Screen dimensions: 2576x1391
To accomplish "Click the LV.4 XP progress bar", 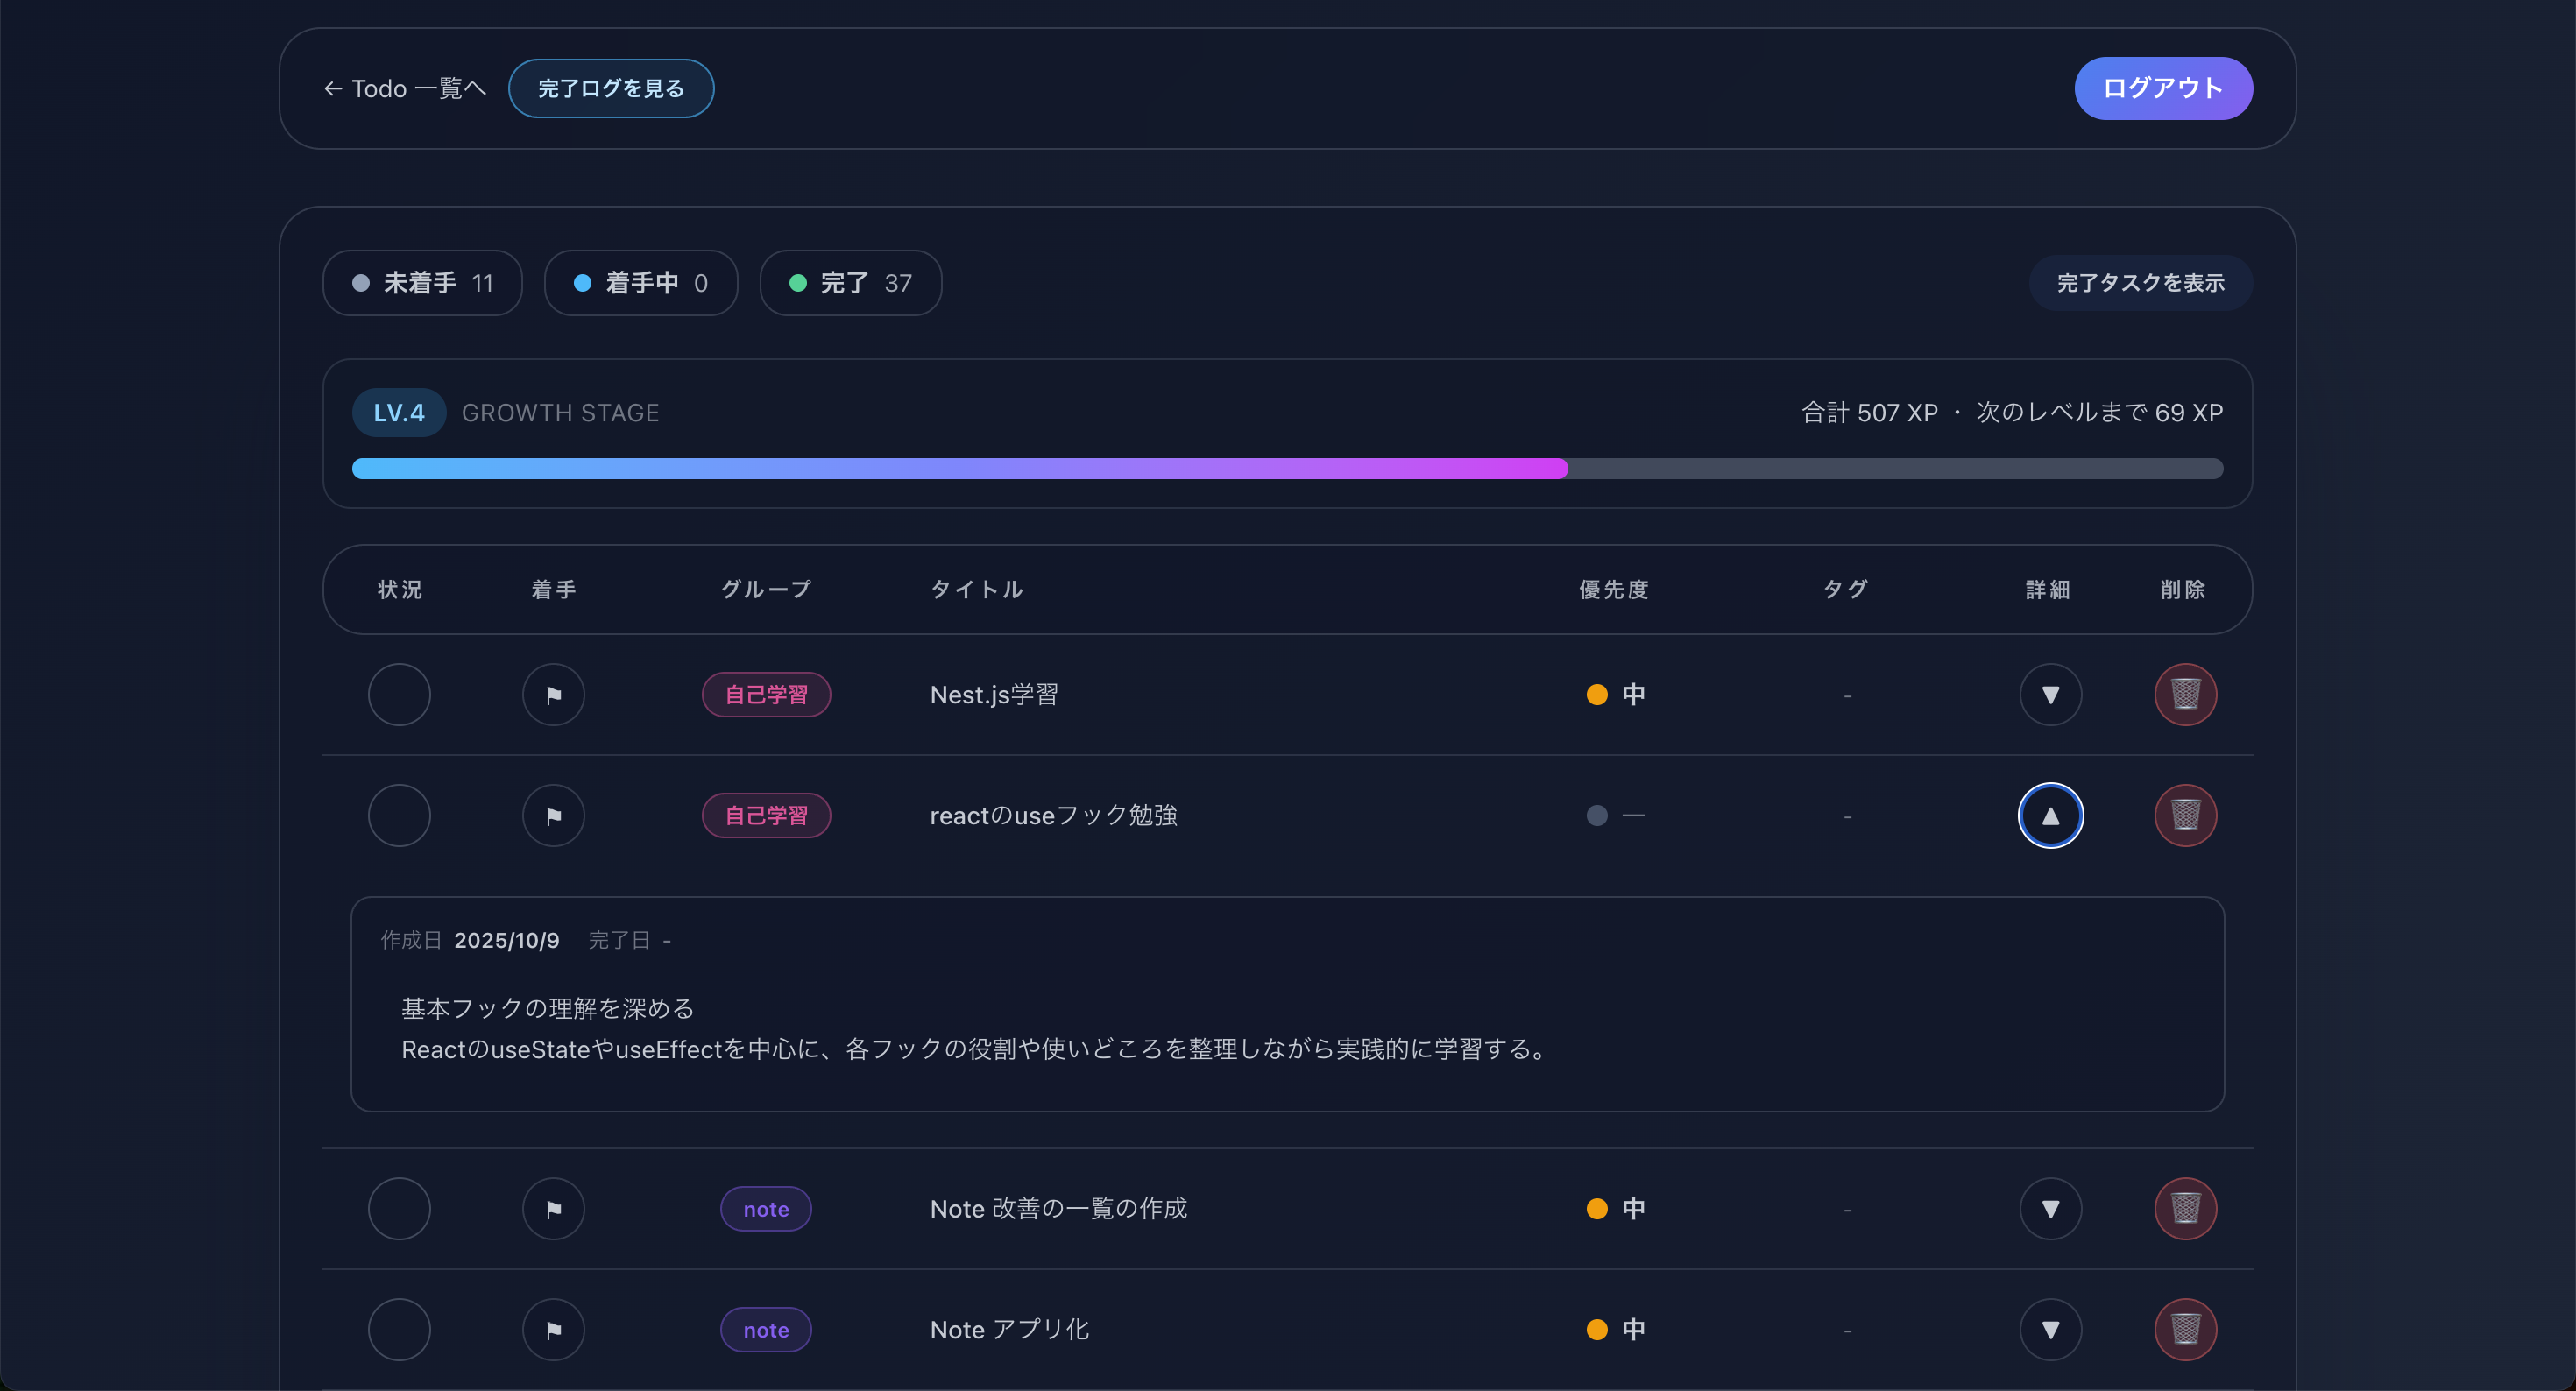I will pos(1287,468).
